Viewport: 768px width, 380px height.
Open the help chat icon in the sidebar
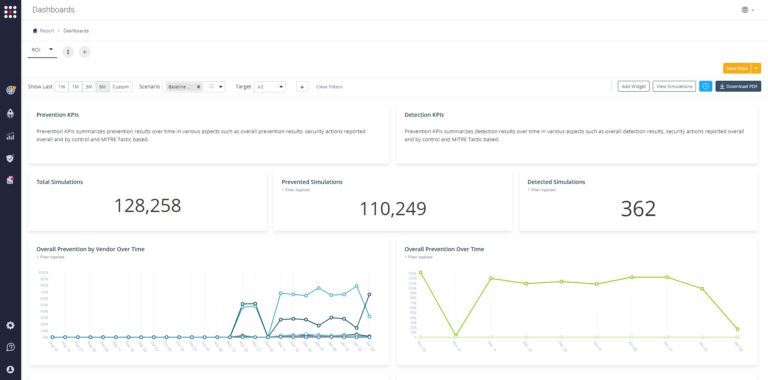point(10,347)
